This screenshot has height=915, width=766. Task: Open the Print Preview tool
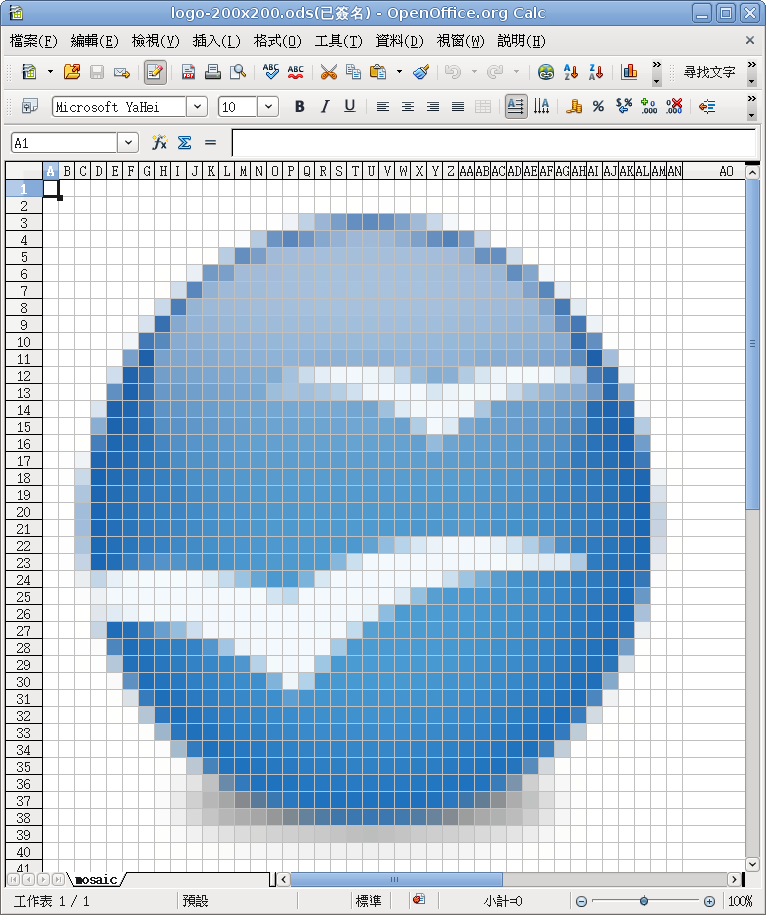pyautogui.click(x=238, y=72)
